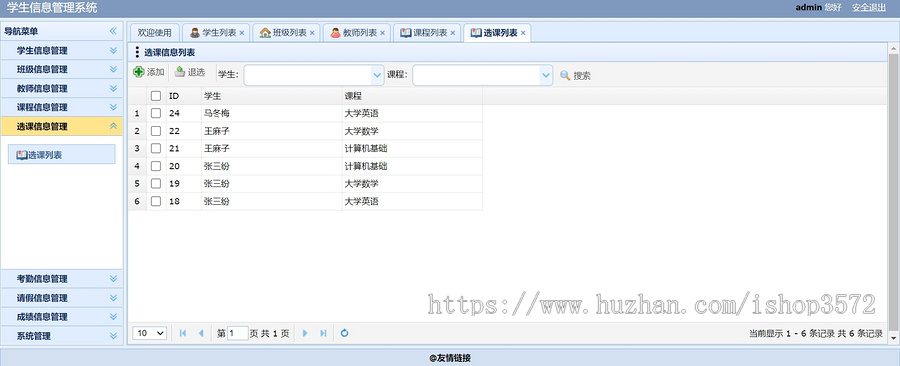Close the 班级列表 tab
Image resolution: width=900 pixels, height=366 pixels.
click(x=312, y=33)
